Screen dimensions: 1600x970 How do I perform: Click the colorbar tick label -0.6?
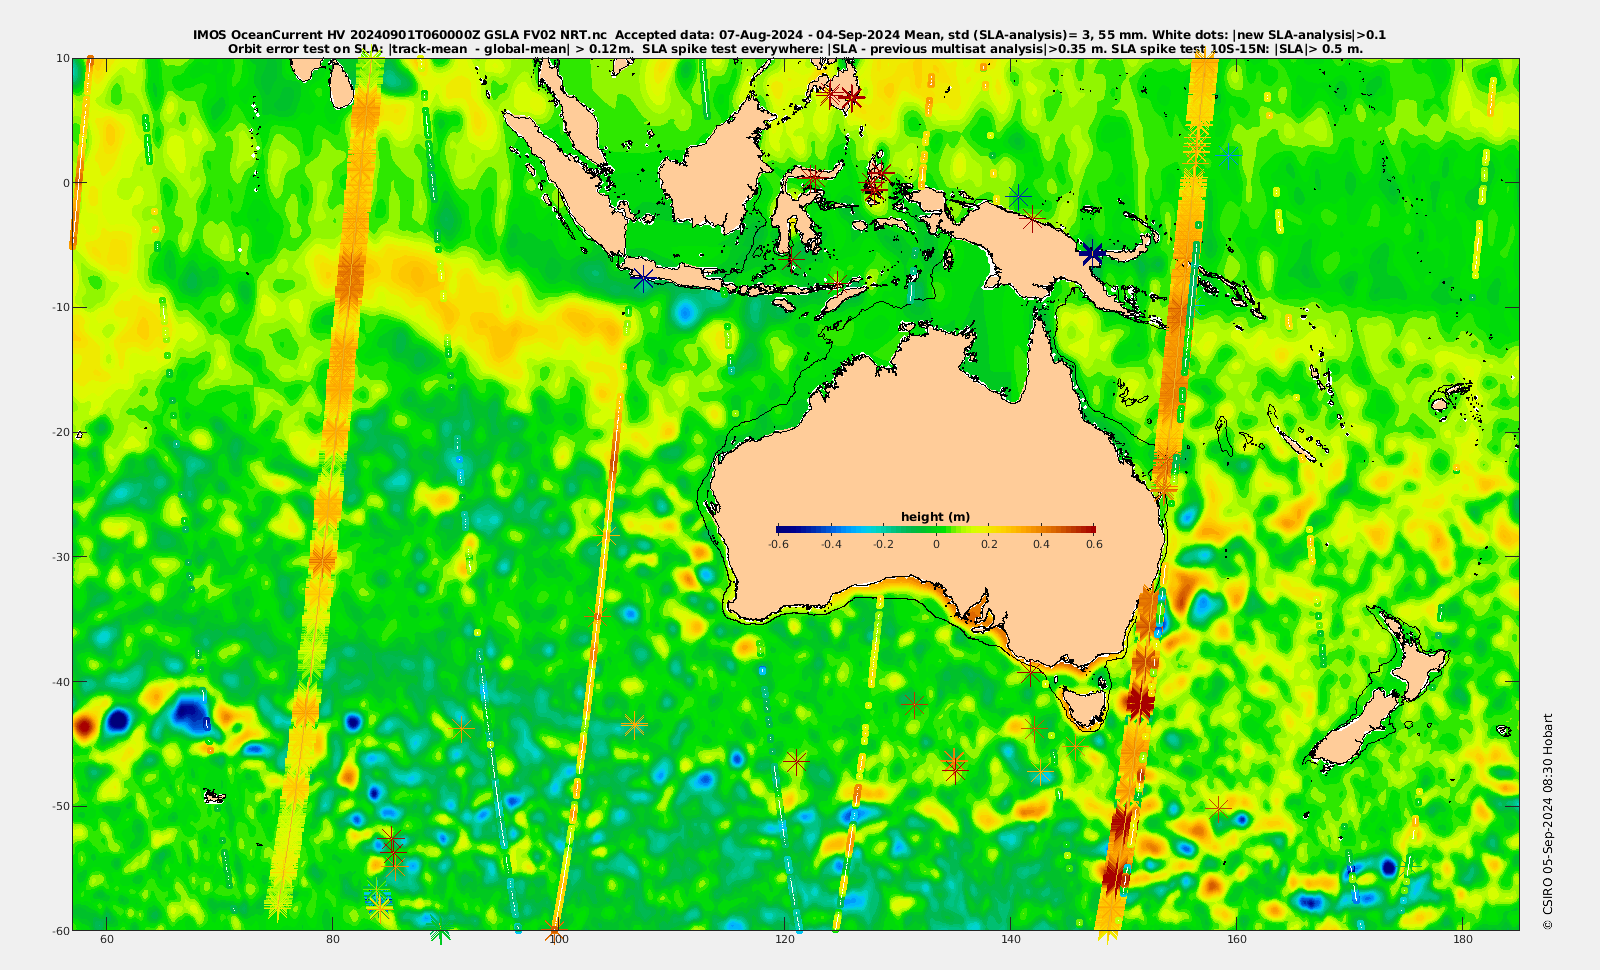pos(778,544)
